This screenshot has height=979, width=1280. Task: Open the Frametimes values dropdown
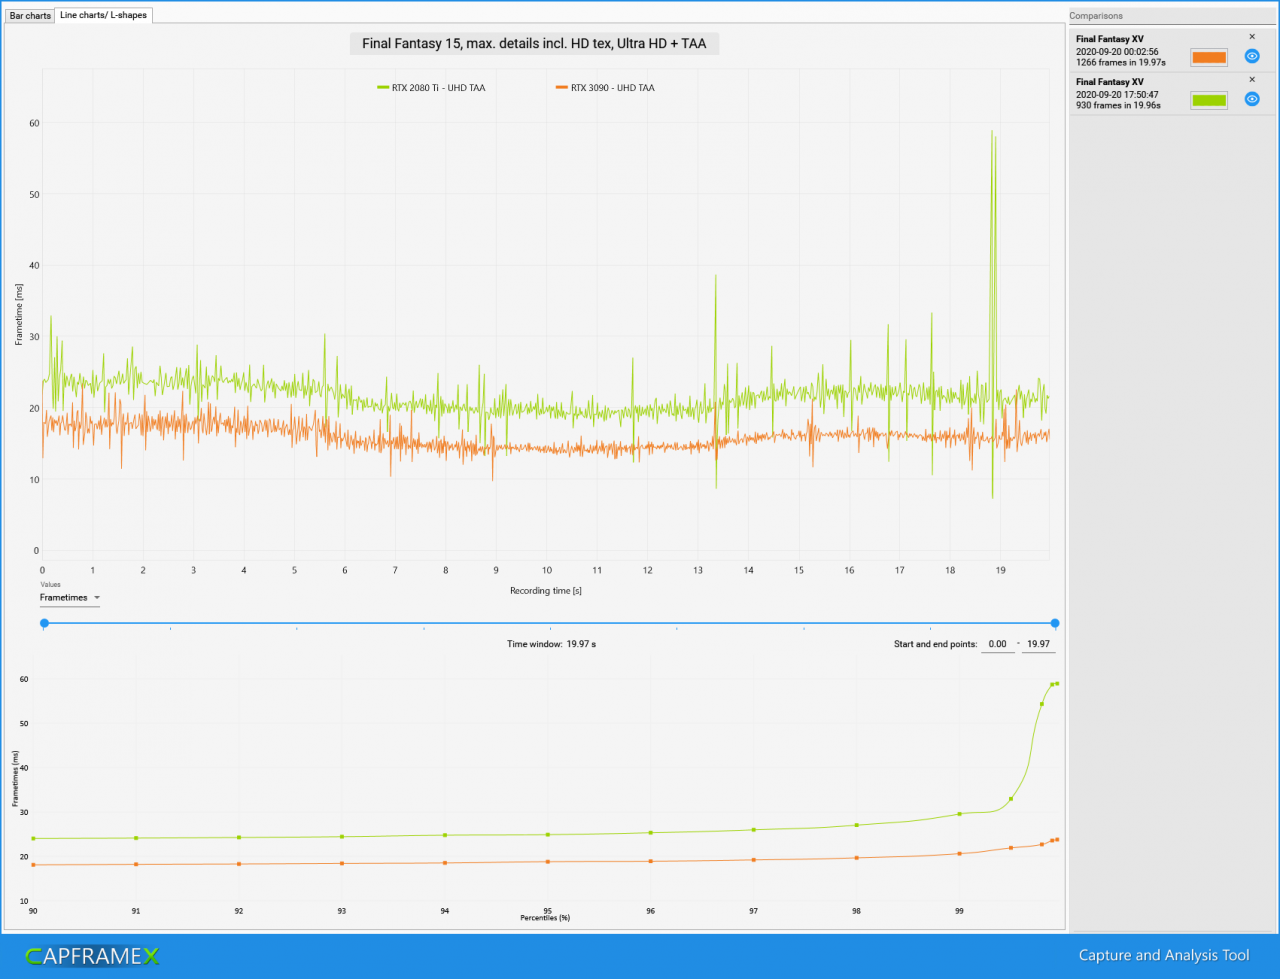70,598
